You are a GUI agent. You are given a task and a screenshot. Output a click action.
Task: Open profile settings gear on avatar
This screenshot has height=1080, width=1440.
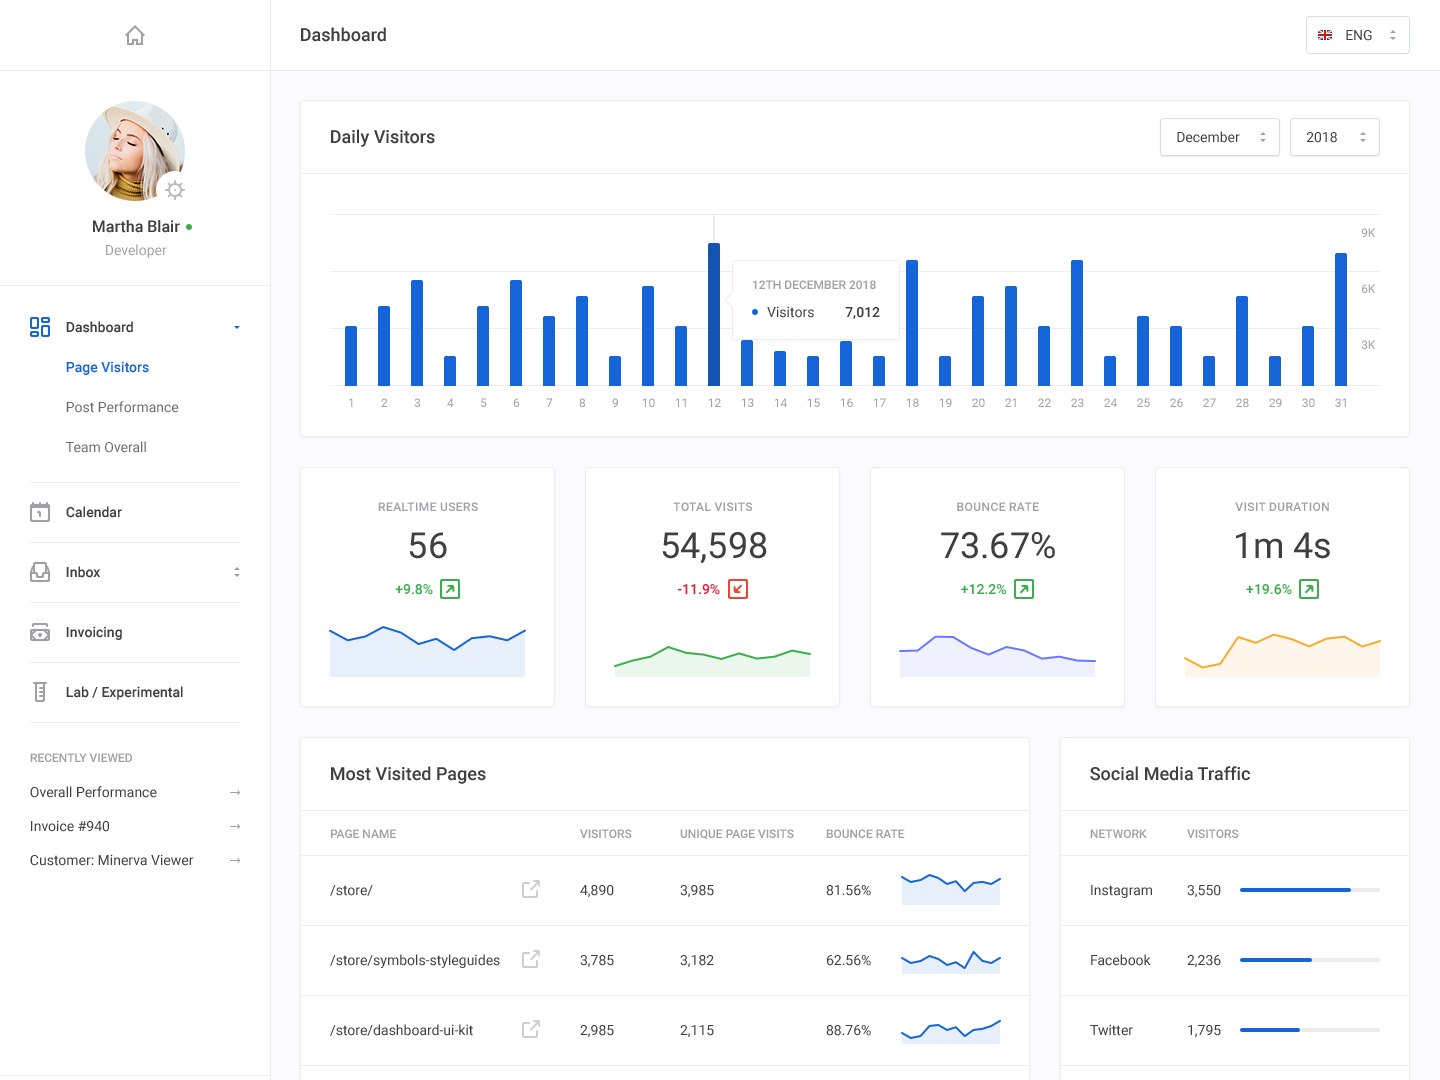(x=175, y=190)
